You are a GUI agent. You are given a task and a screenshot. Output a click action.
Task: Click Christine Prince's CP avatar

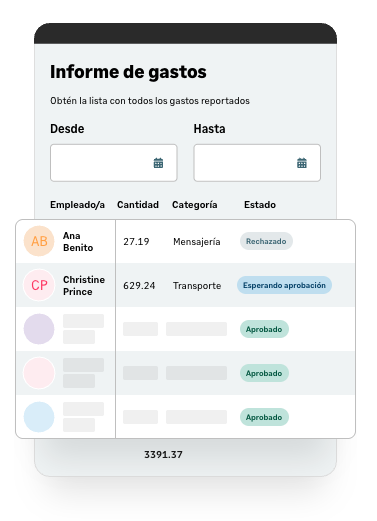coord(39,285)
